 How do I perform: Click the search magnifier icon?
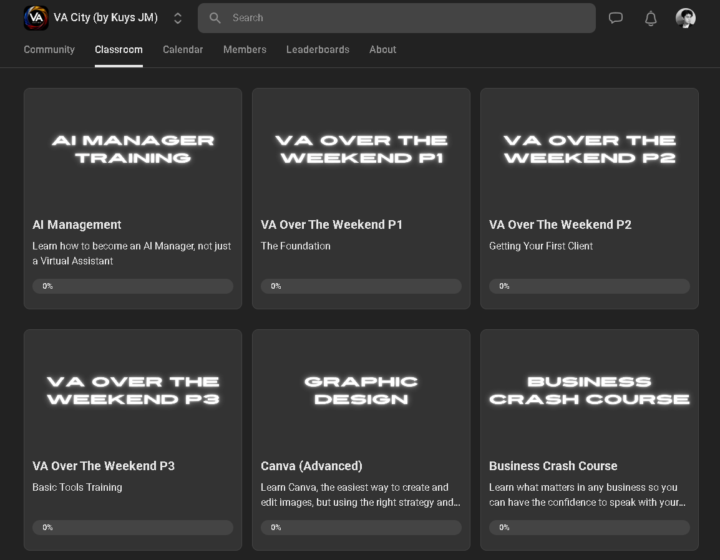[x=215, y=18]
